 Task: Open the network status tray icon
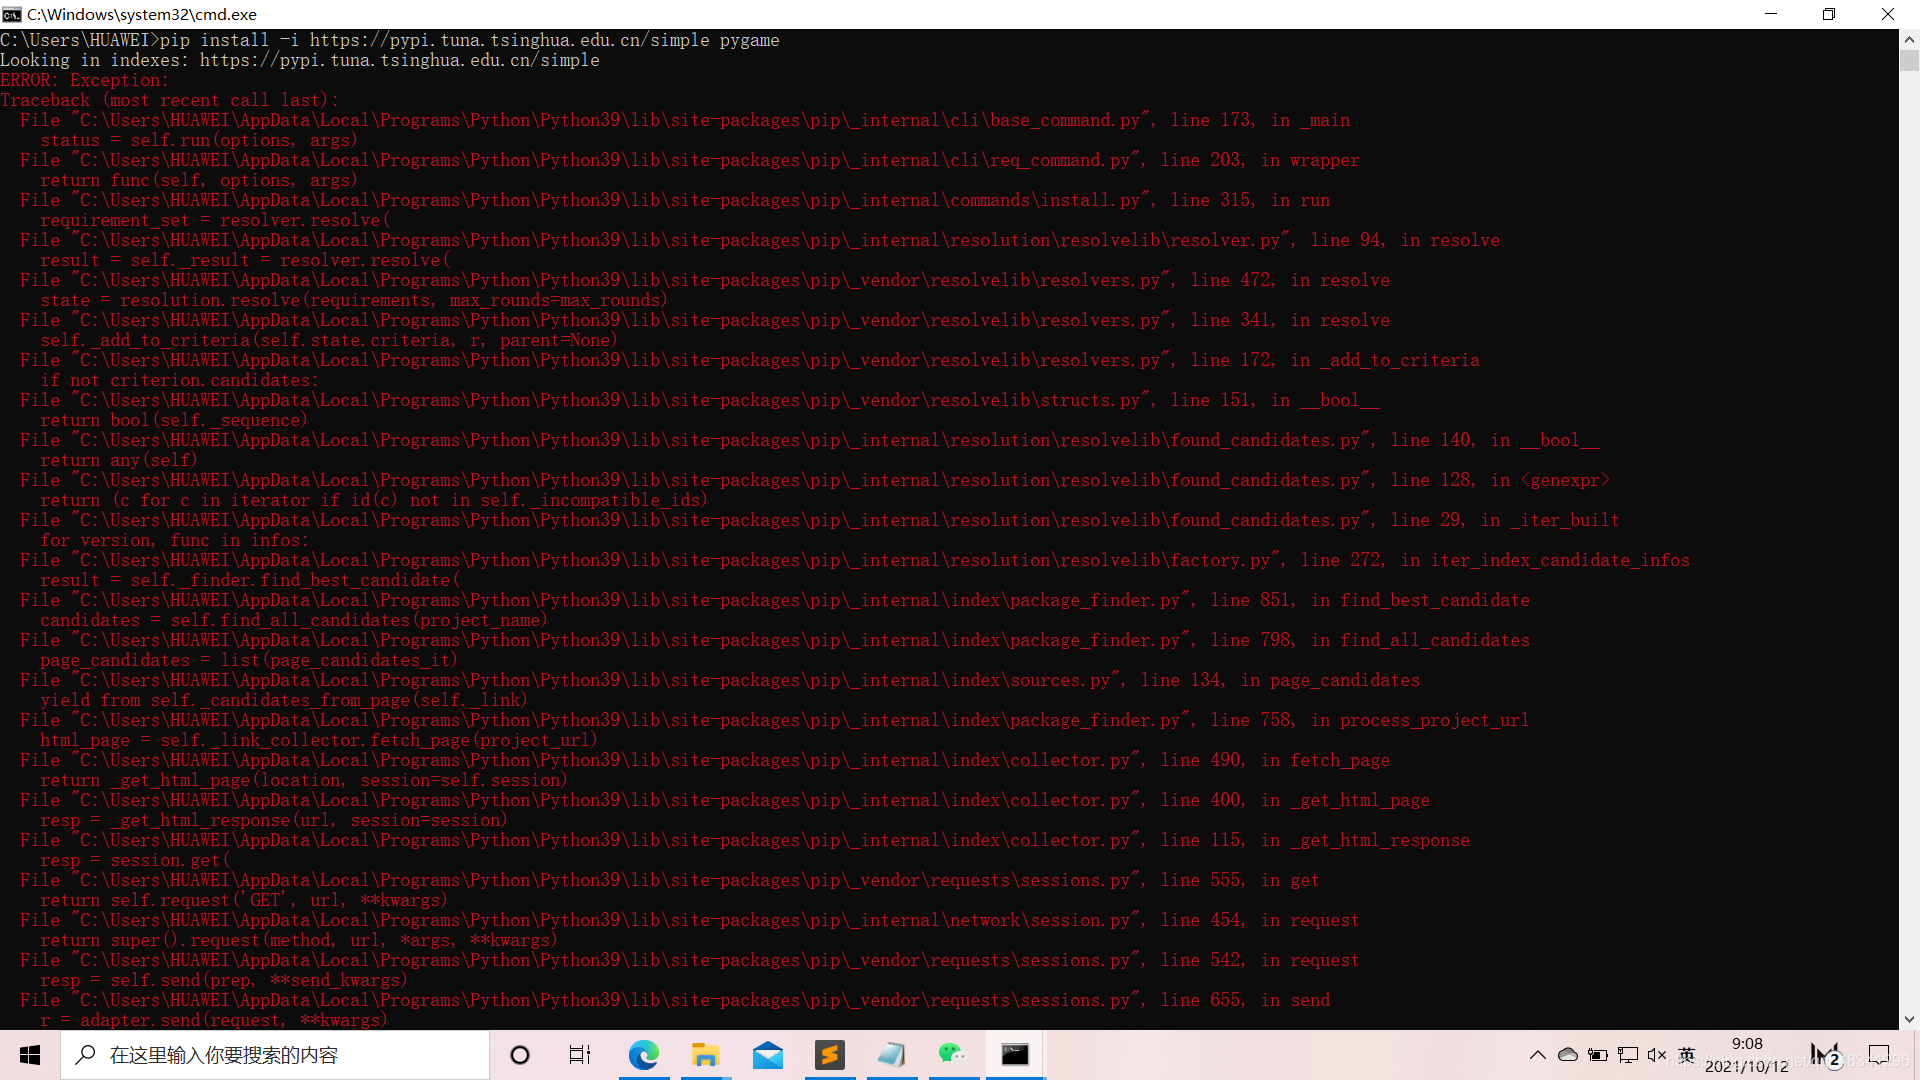(x=1628, y=1055)
